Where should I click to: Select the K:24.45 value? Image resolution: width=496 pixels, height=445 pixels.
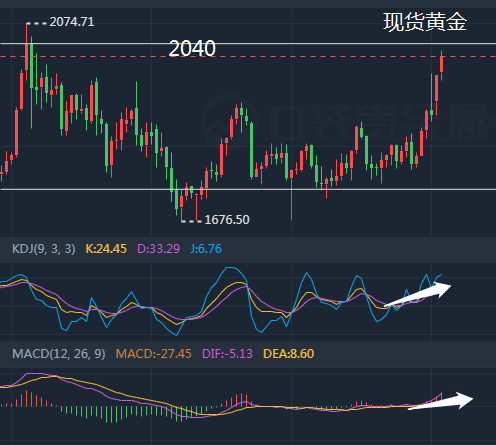(106, 249)
